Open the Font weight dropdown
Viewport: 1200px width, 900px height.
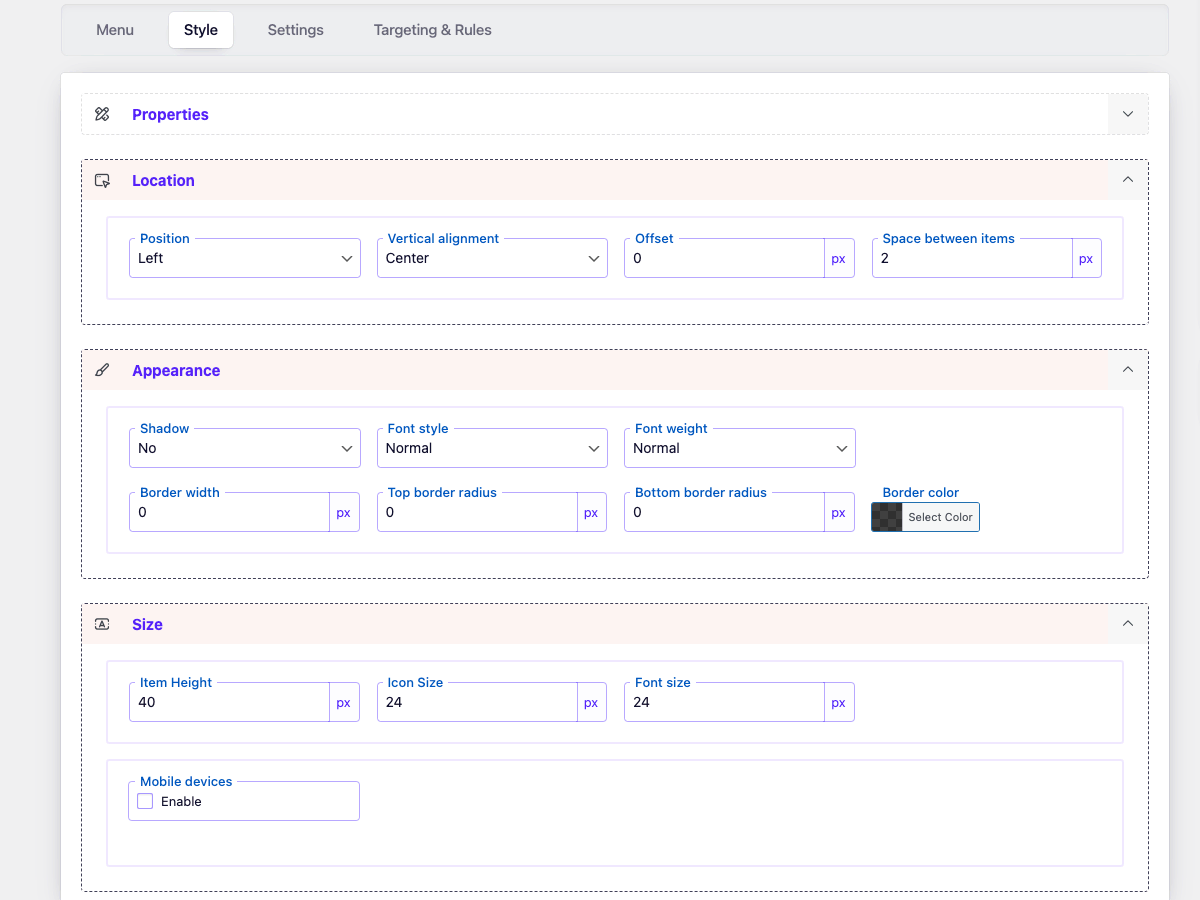(x=740, y=448)
